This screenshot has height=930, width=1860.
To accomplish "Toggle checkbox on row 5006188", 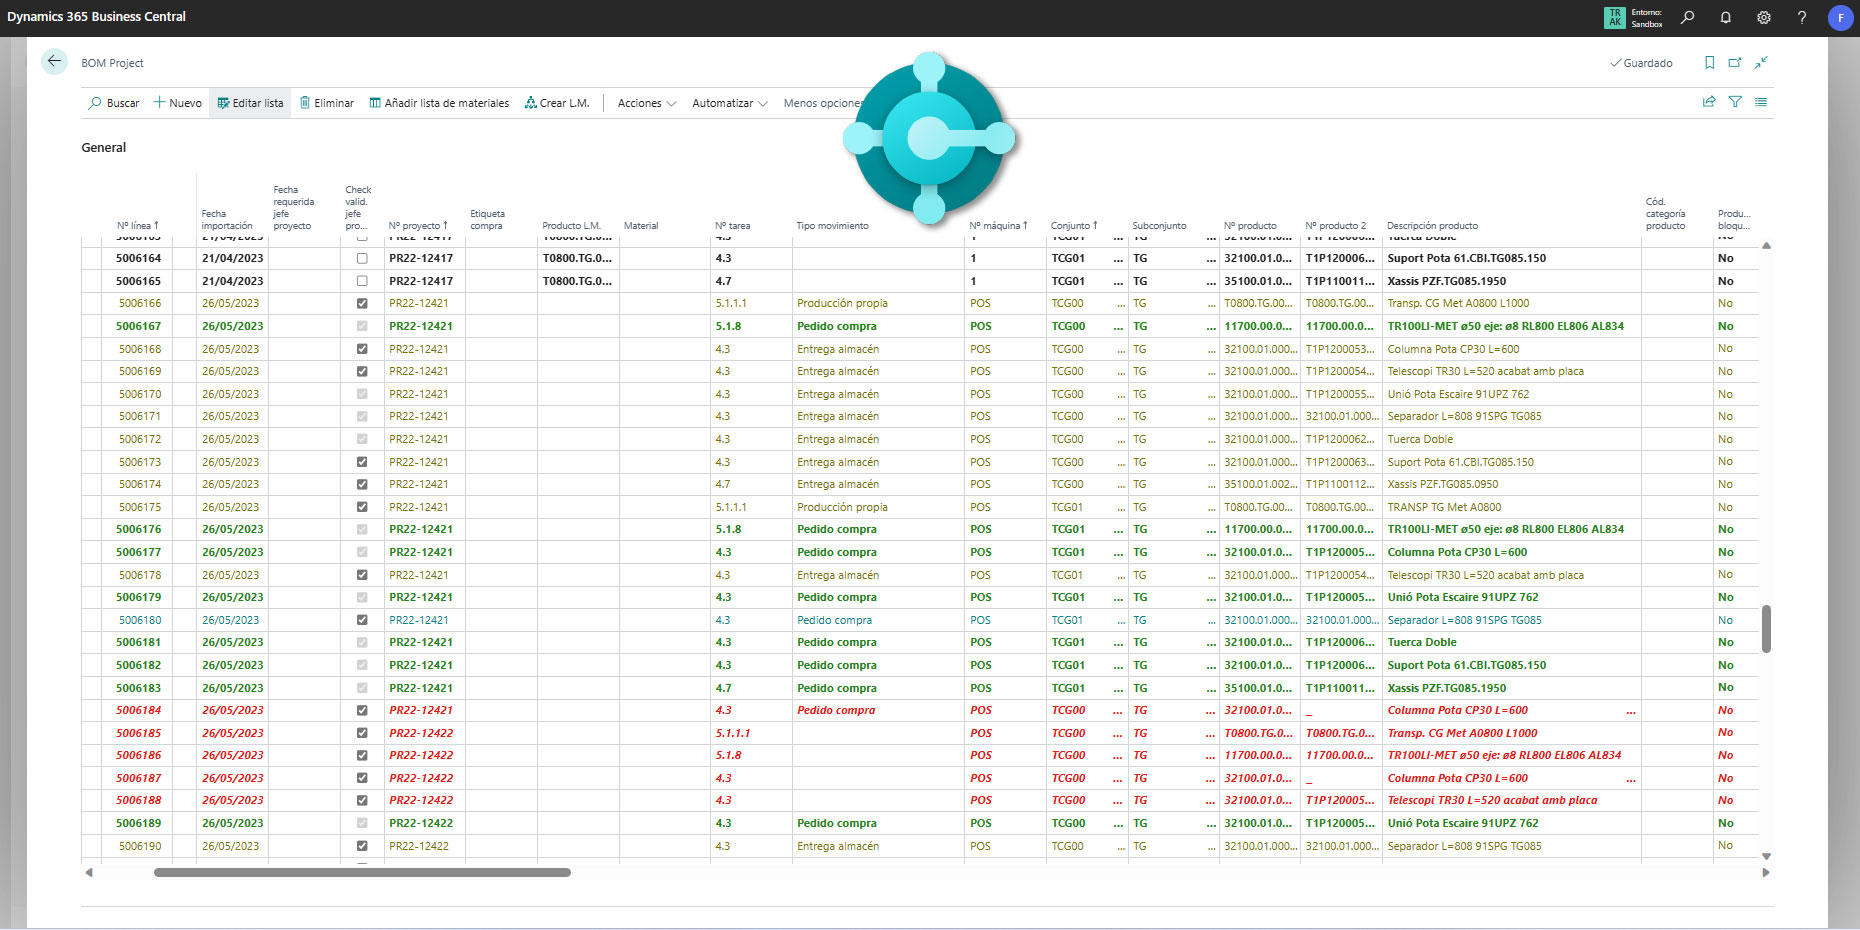I will [362, 800].
